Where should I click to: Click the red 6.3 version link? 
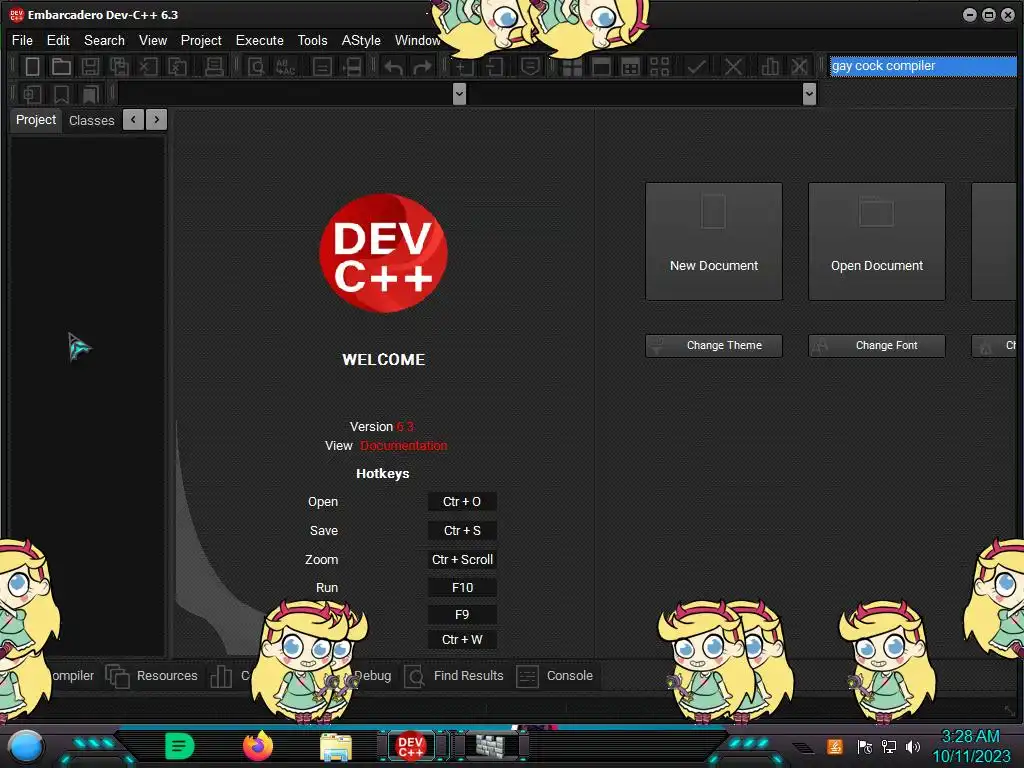405,426
